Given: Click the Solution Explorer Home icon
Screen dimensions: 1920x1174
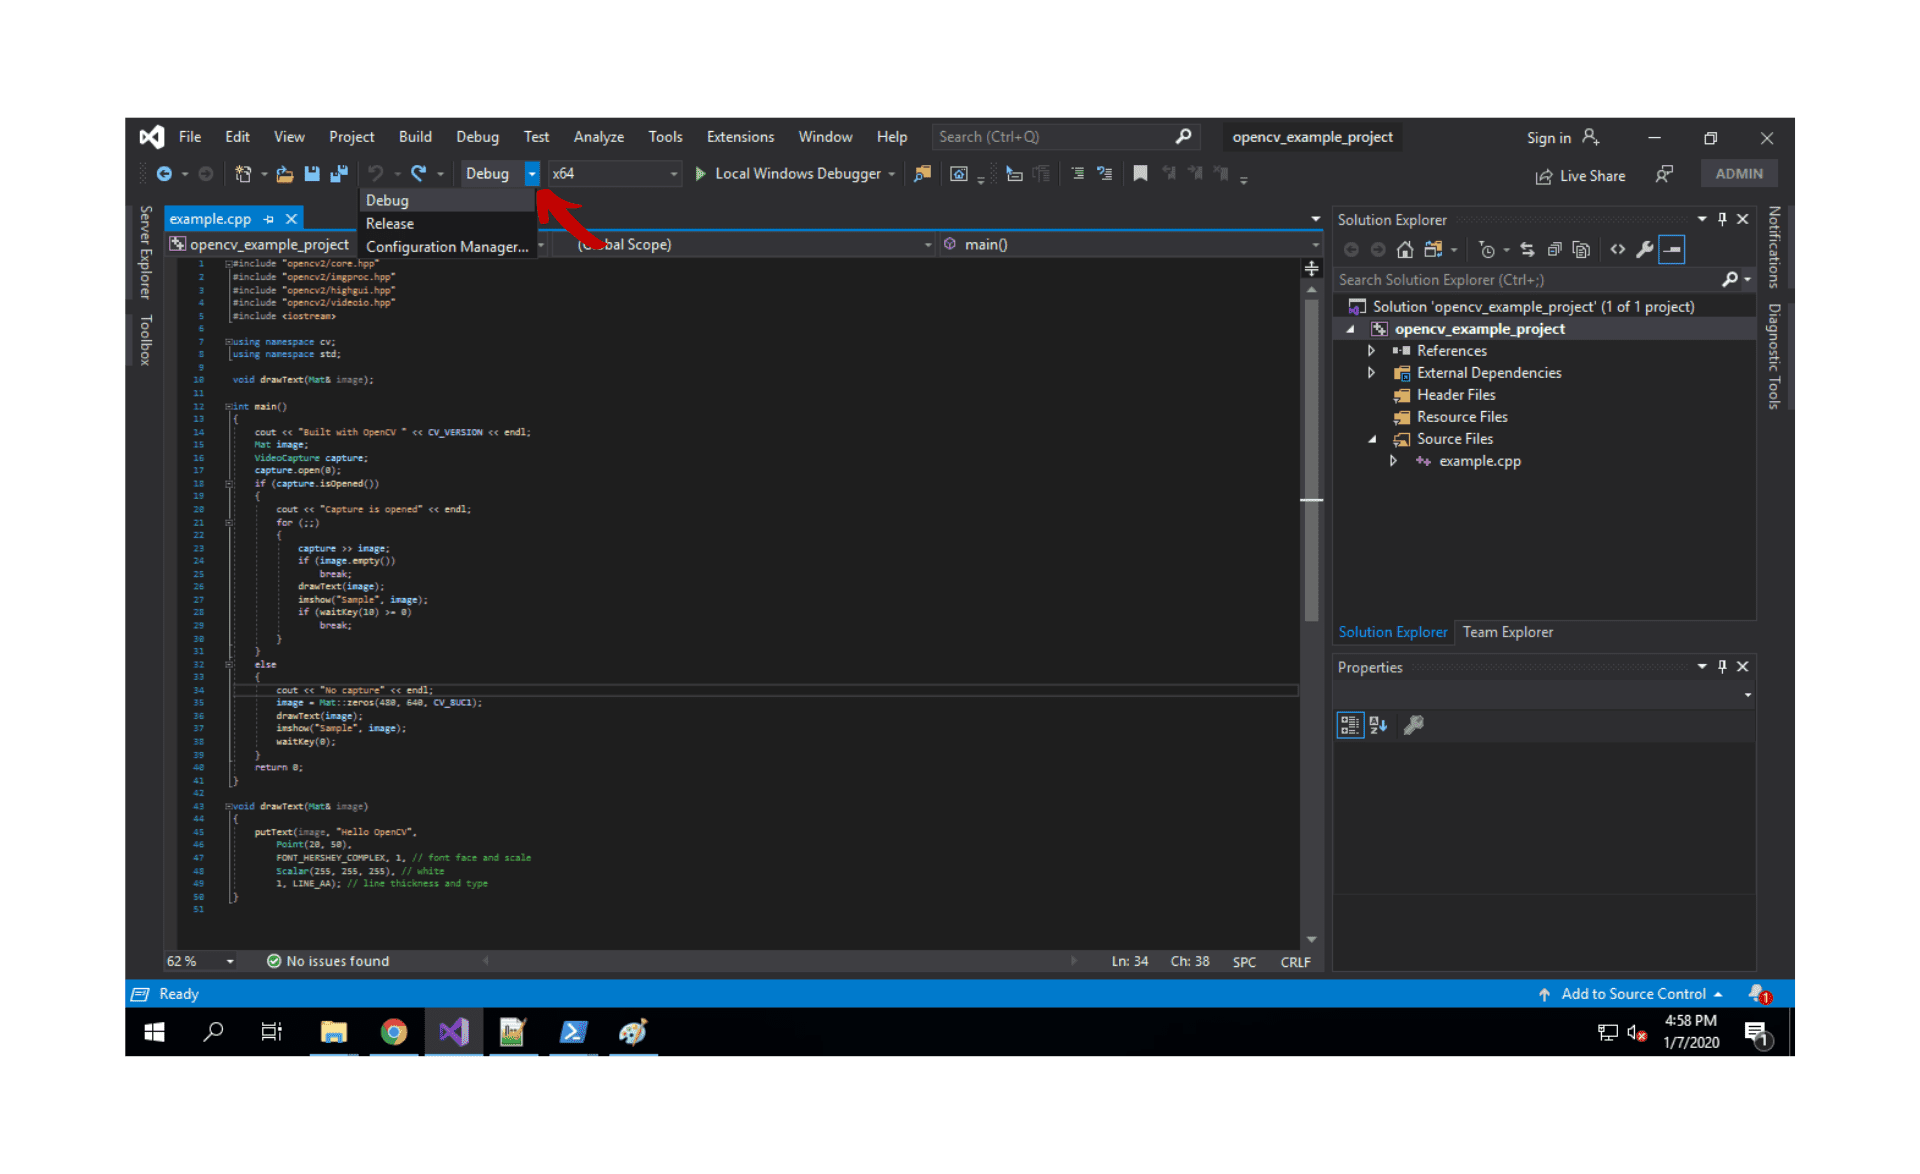Looking at the screenshot, I should tap(1405, 250).
